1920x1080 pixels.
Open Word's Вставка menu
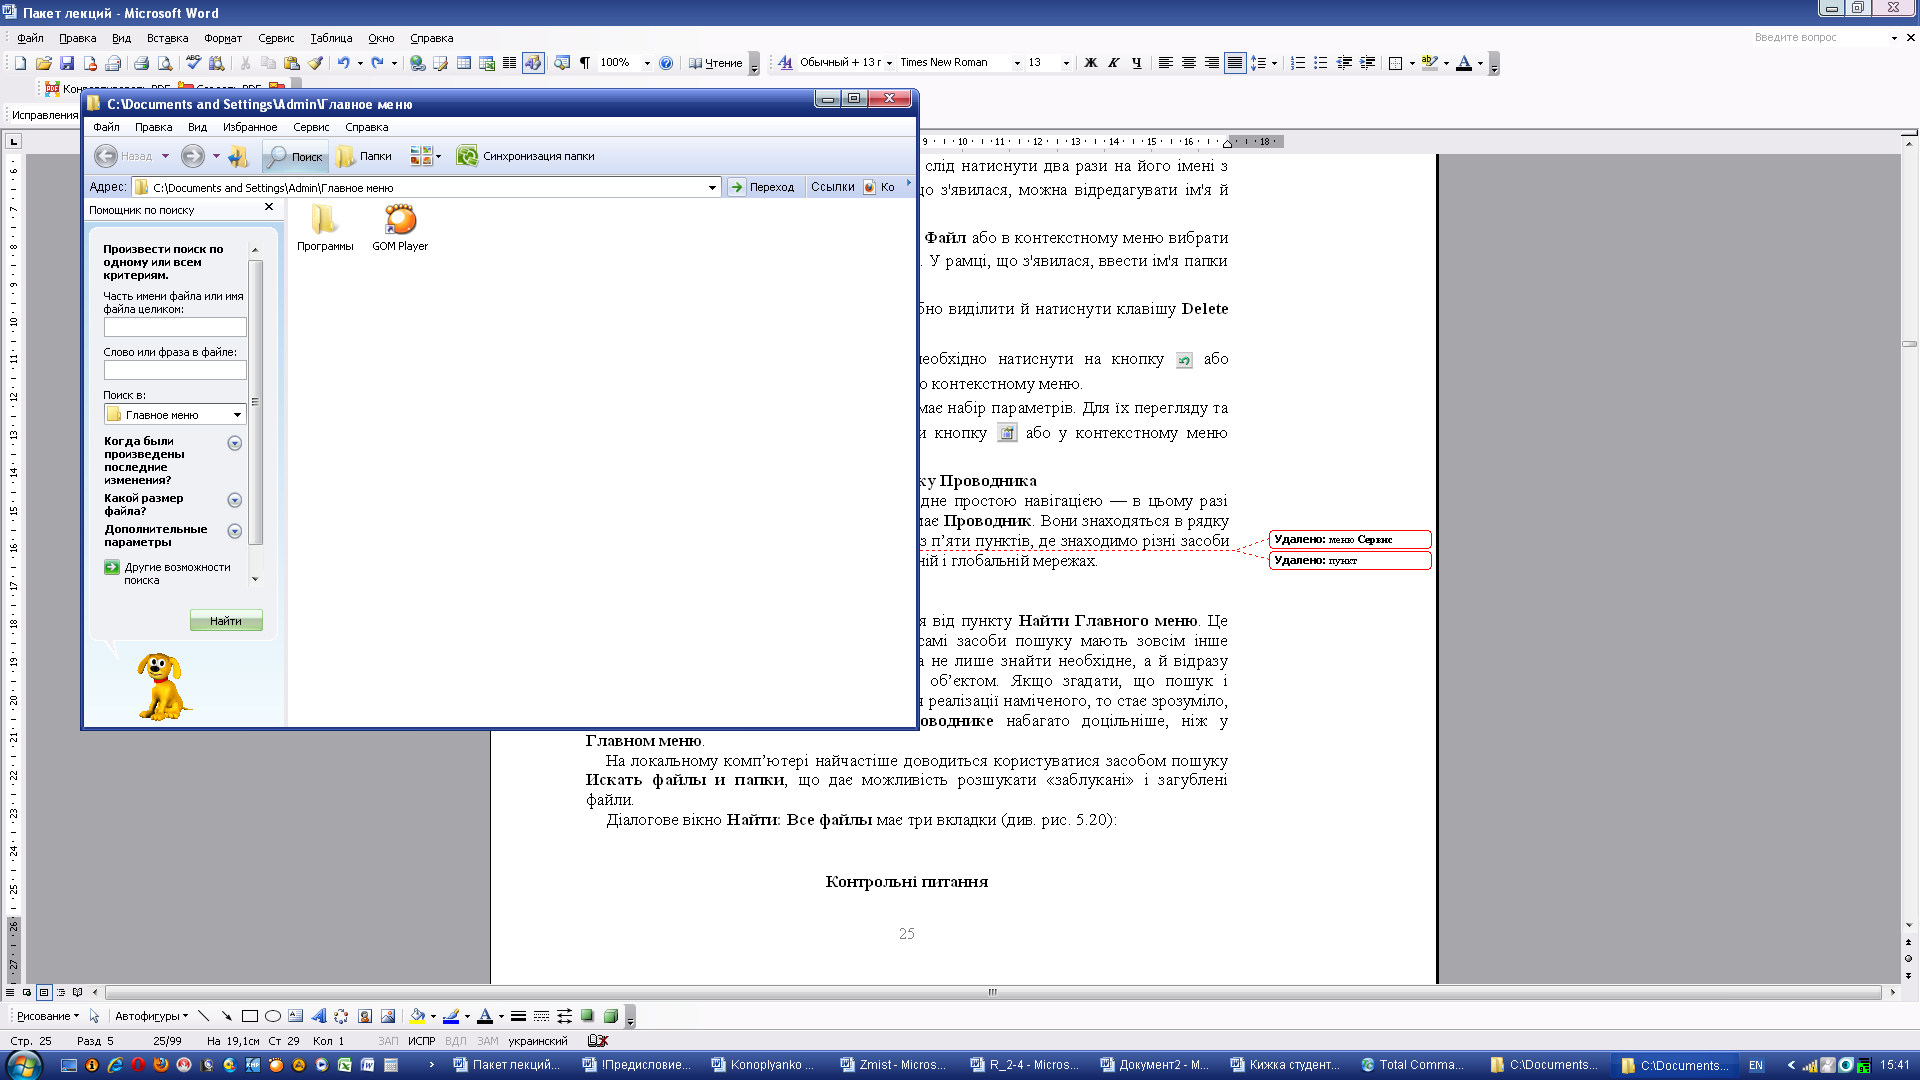(x=167, y=38)
